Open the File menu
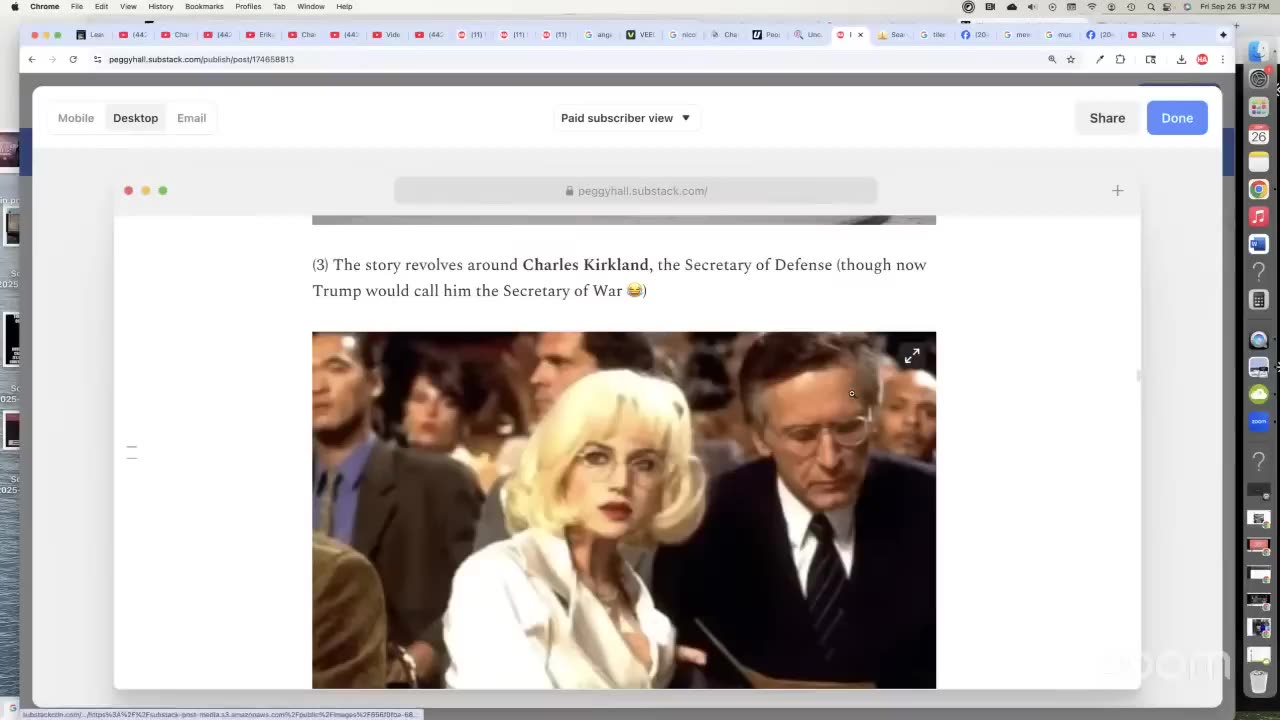1280x720 pixels. point(77,6)
